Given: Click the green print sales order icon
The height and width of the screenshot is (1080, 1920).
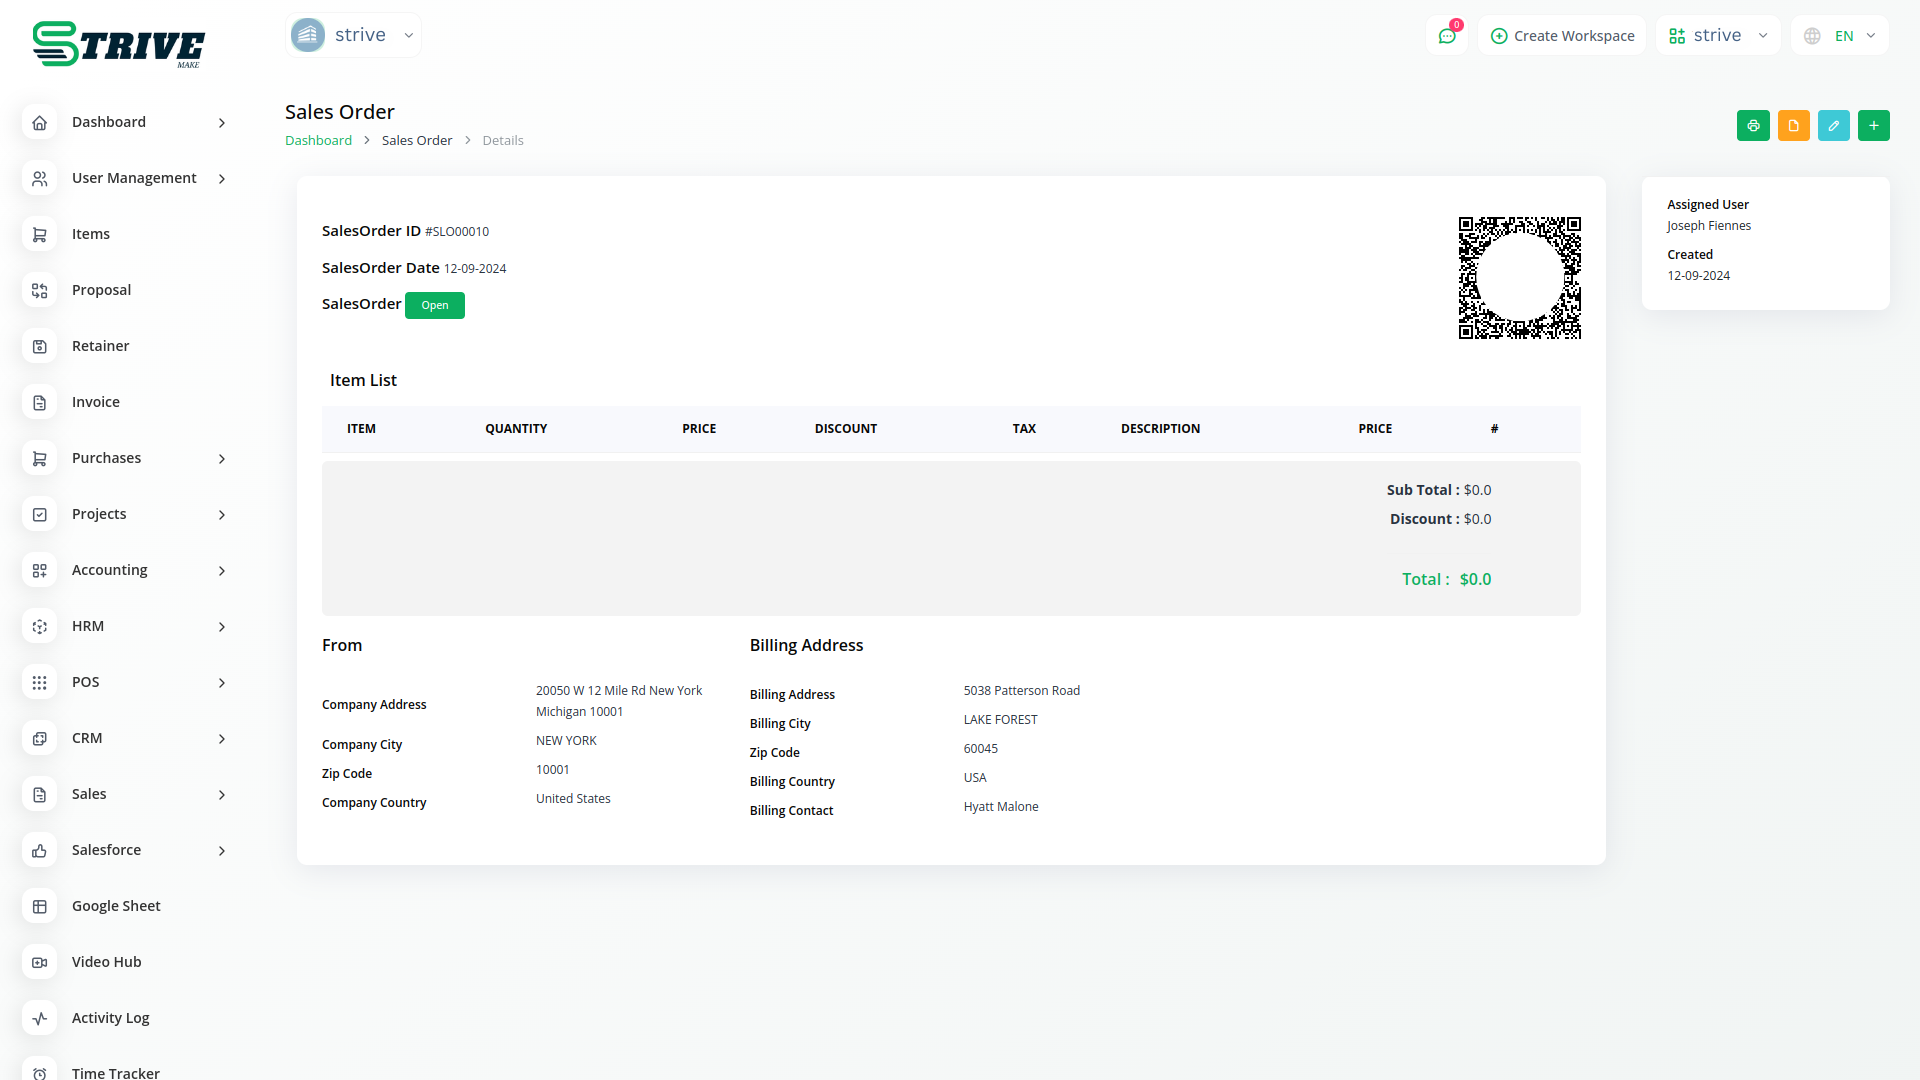Looking at the screenshot, I should (x=1753, y=126).
